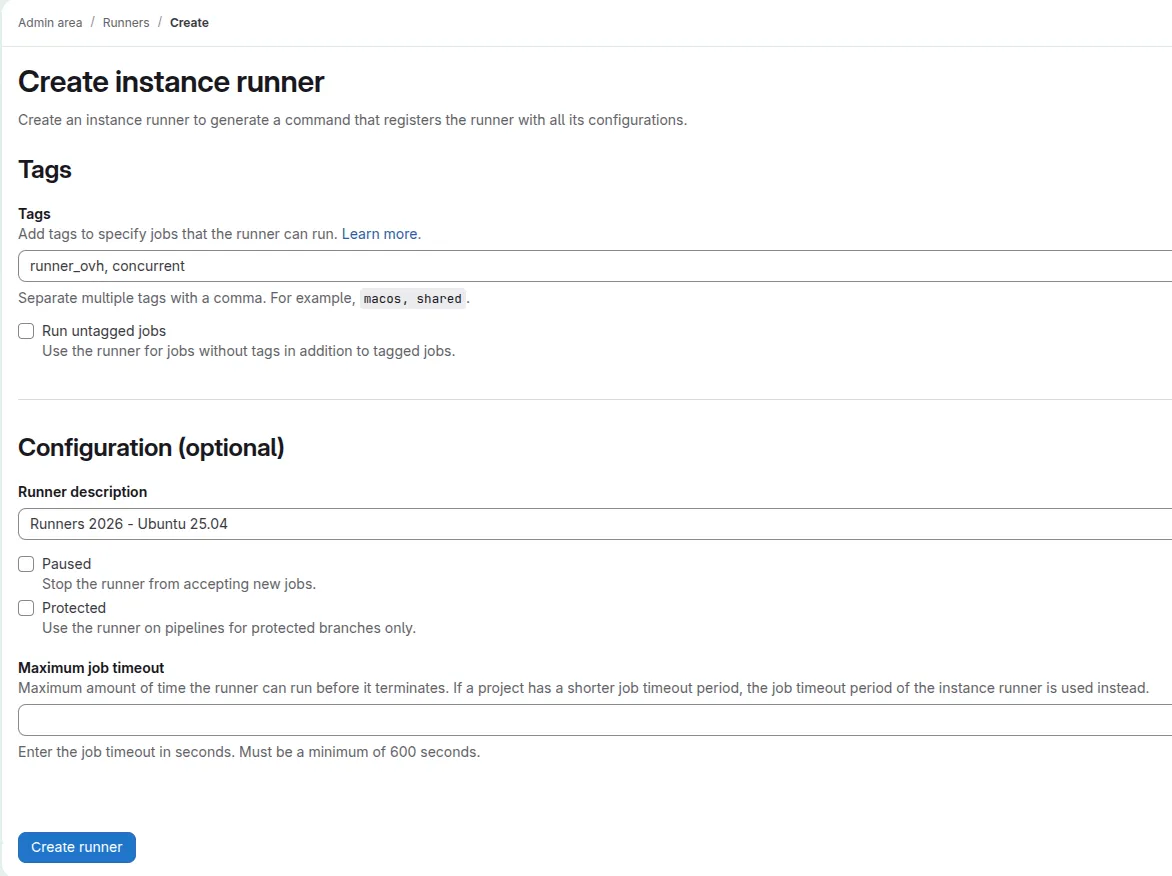Click the 'Runner description' label
Image resolution: width=1172 pixels, height=876 pixels.
tap(82, 492)
